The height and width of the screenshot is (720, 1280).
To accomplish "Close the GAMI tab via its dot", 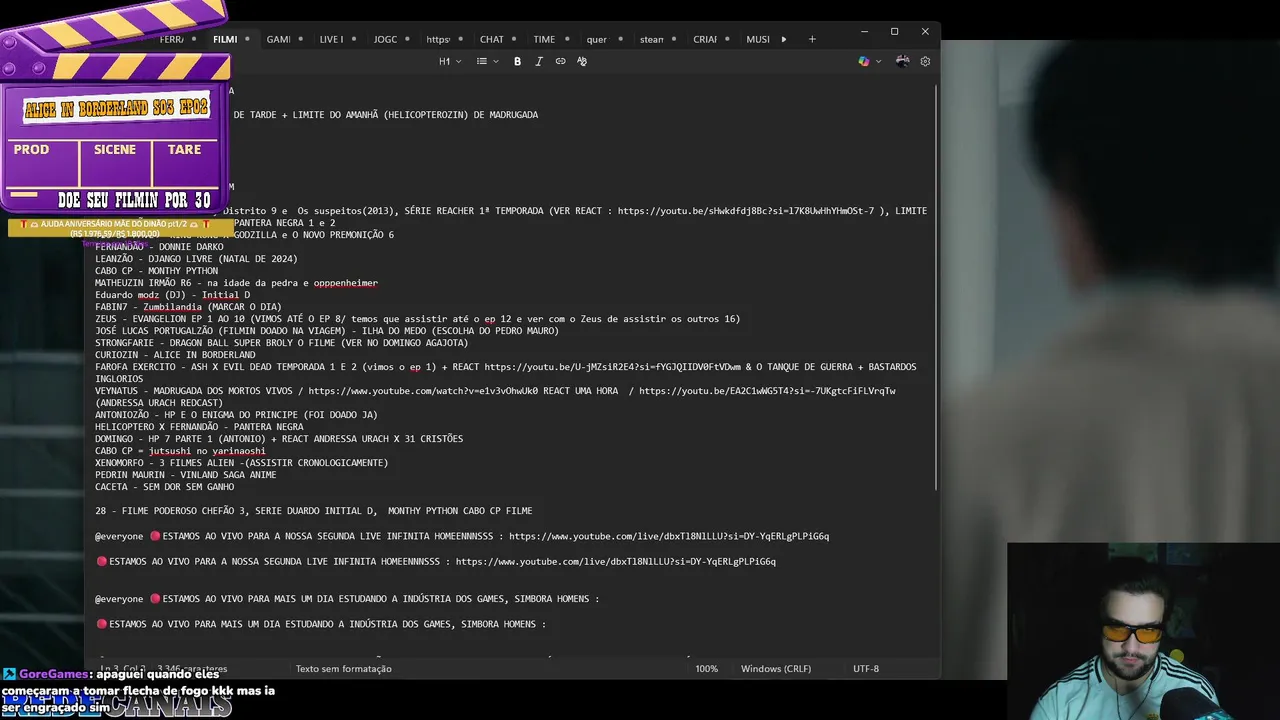I will pos(301,39).
